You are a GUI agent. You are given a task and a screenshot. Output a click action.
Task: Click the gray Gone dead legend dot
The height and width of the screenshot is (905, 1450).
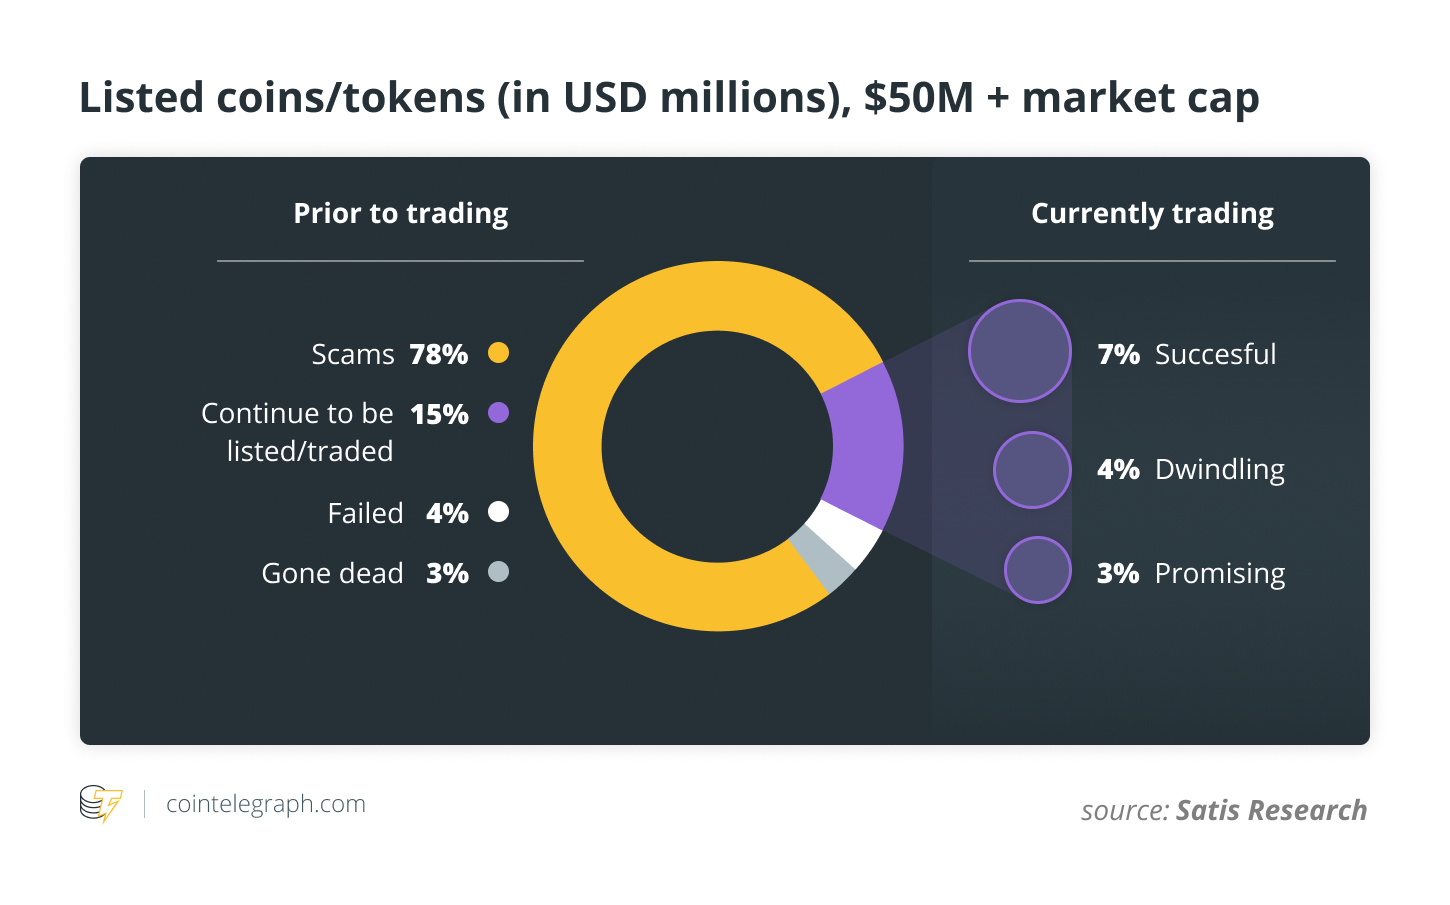pos(498,572)
